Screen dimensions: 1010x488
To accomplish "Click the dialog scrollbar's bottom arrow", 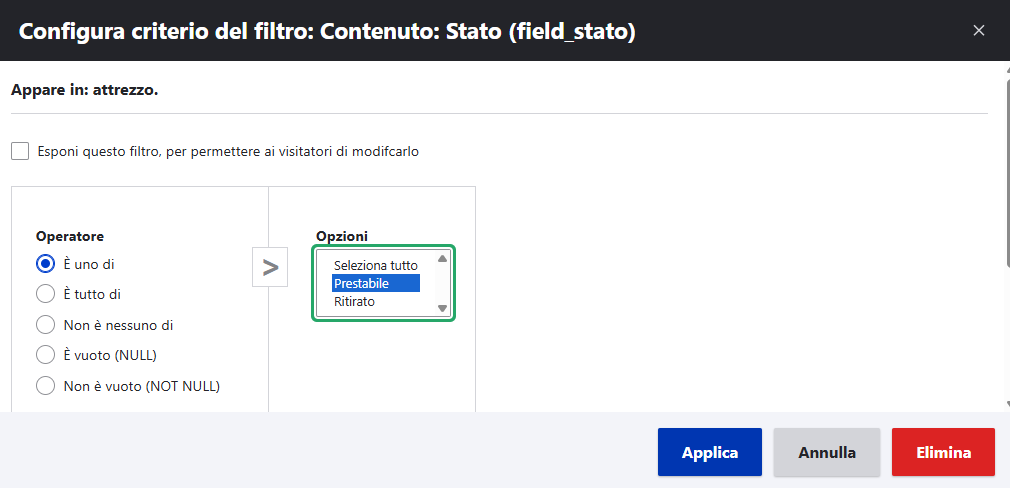I will (x=1005, y=403).
